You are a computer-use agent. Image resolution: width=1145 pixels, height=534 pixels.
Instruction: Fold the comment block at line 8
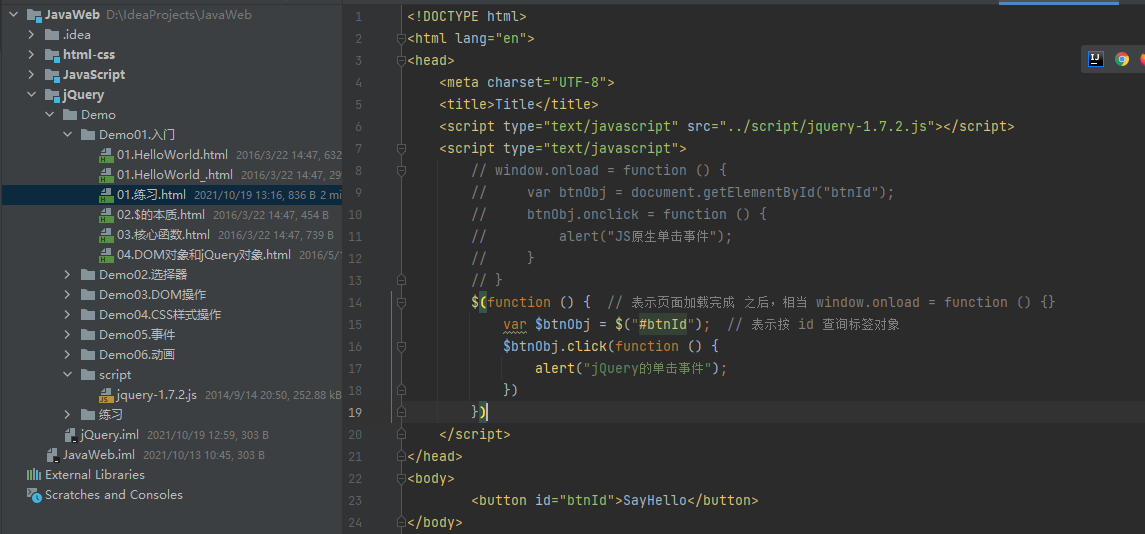[399, 170]
